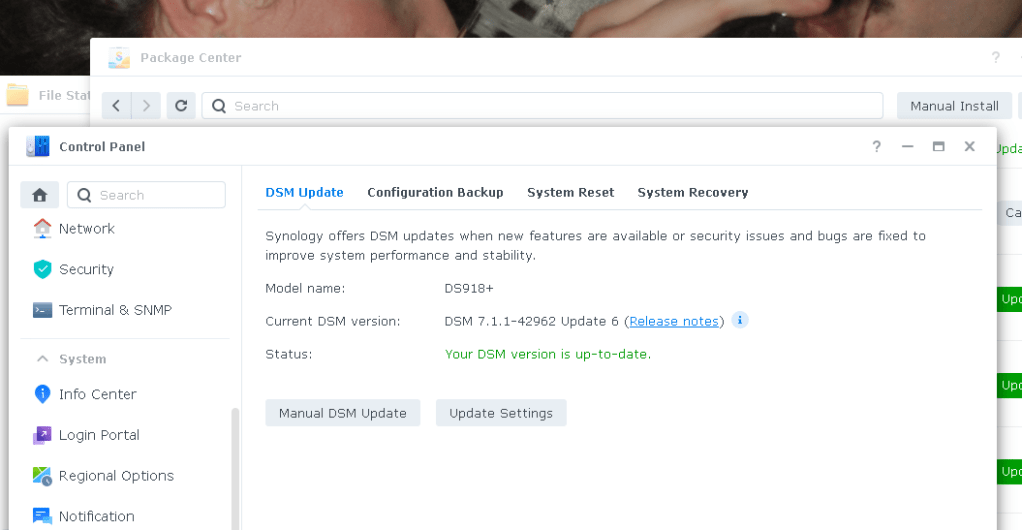
Task: Open Regional Options
Action: coord(103,476)
